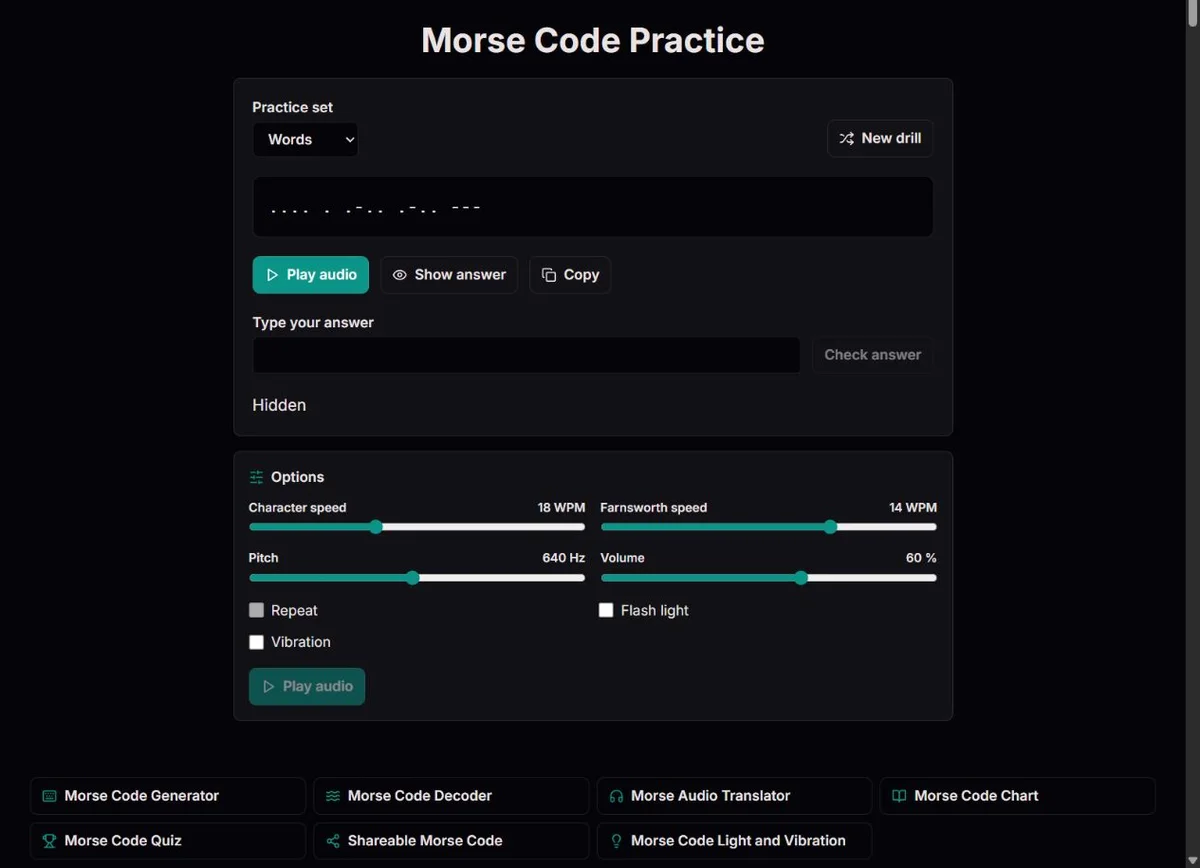The width and height of the screenshot is (1200, 868).
Task: Open the Morse Code Generator link
Action: click(168, 796)
